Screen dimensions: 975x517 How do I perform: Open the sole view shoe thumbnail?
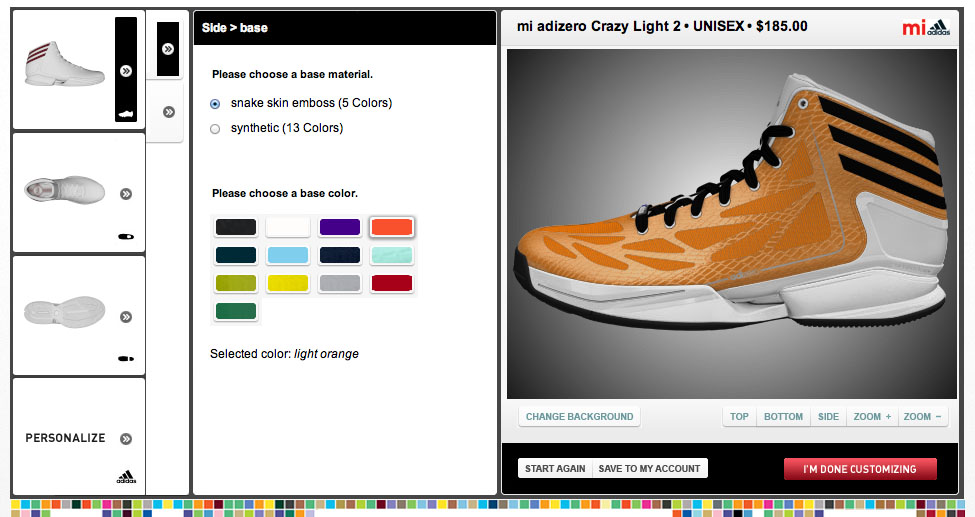(65, 311)
